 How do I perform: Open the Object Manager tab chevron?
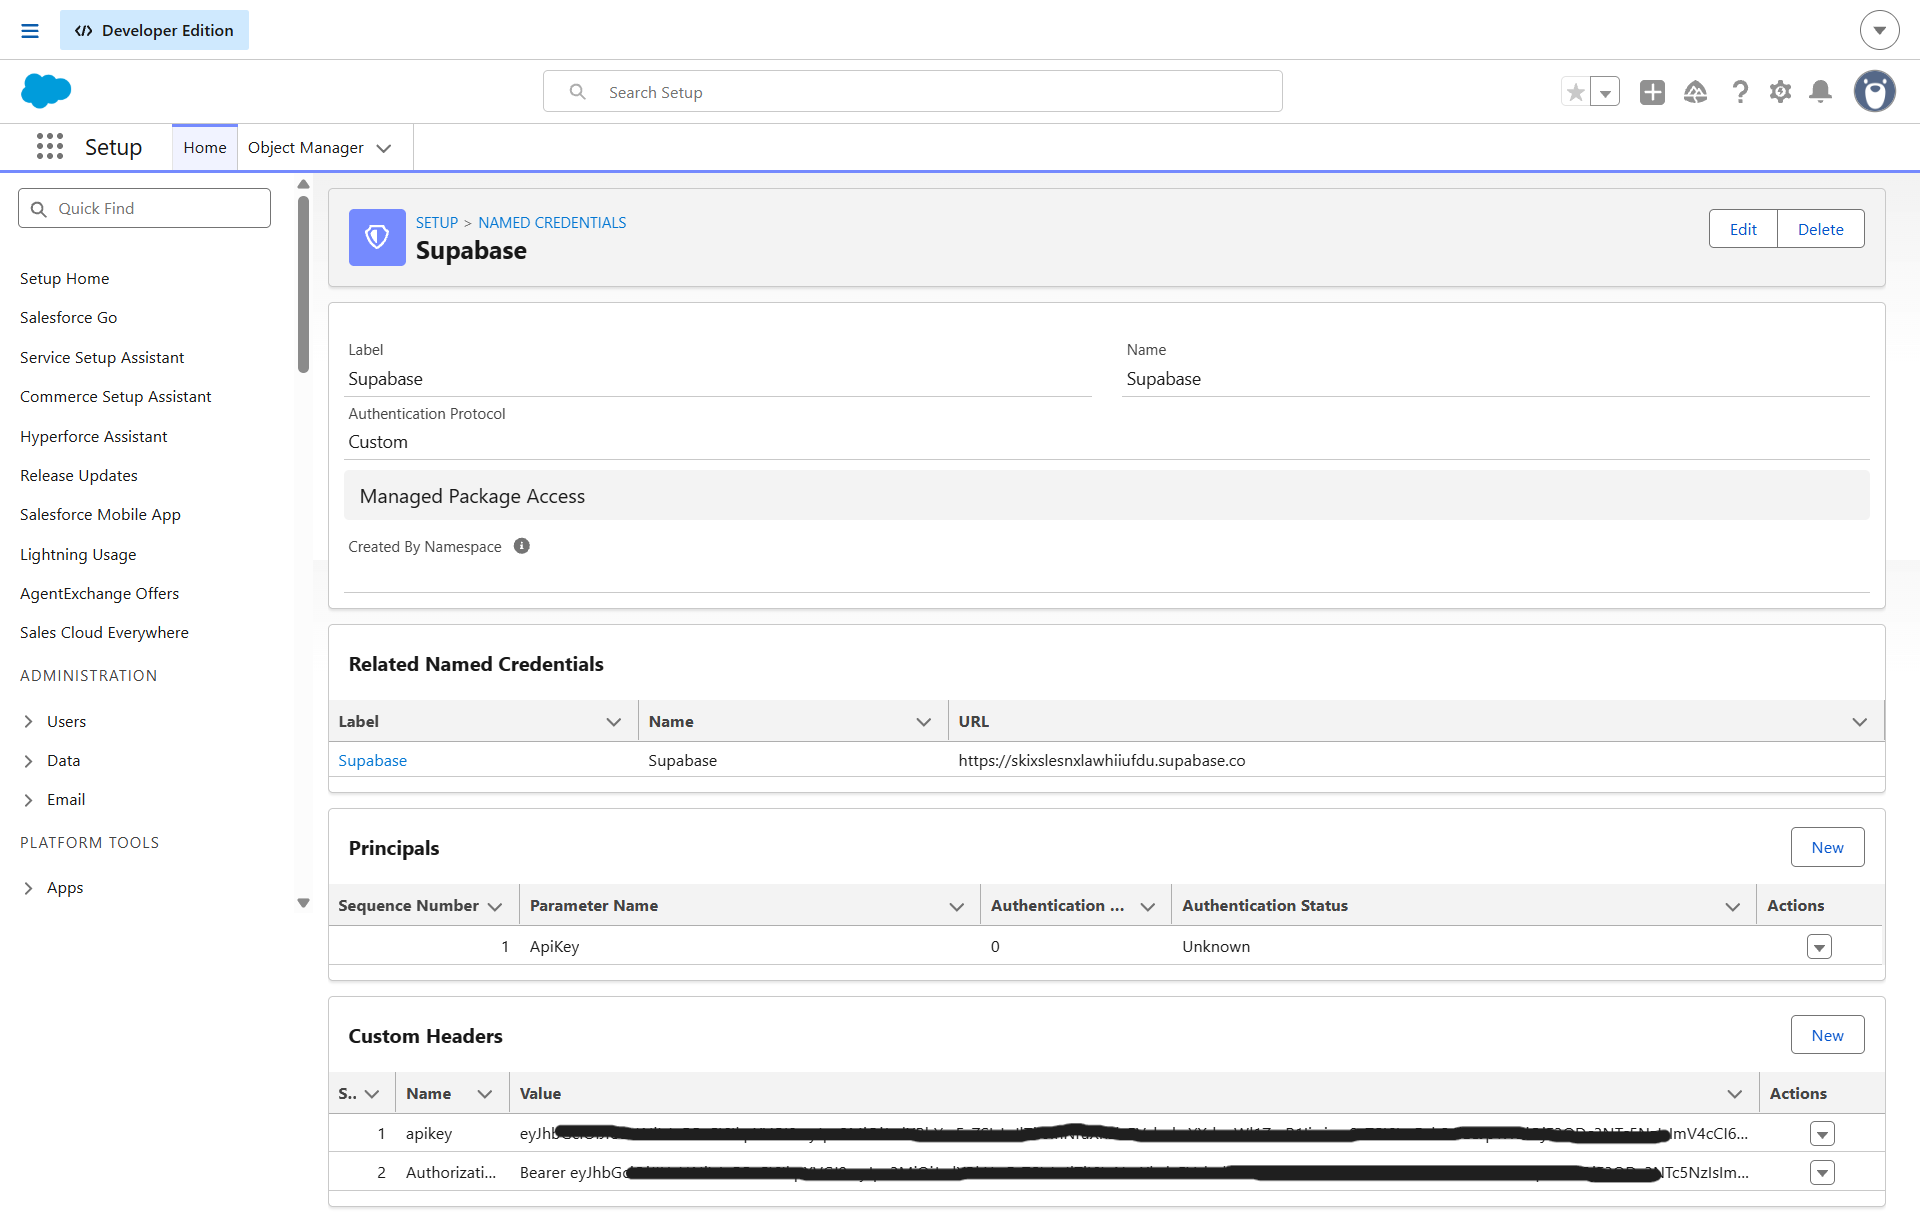point(384,148)
